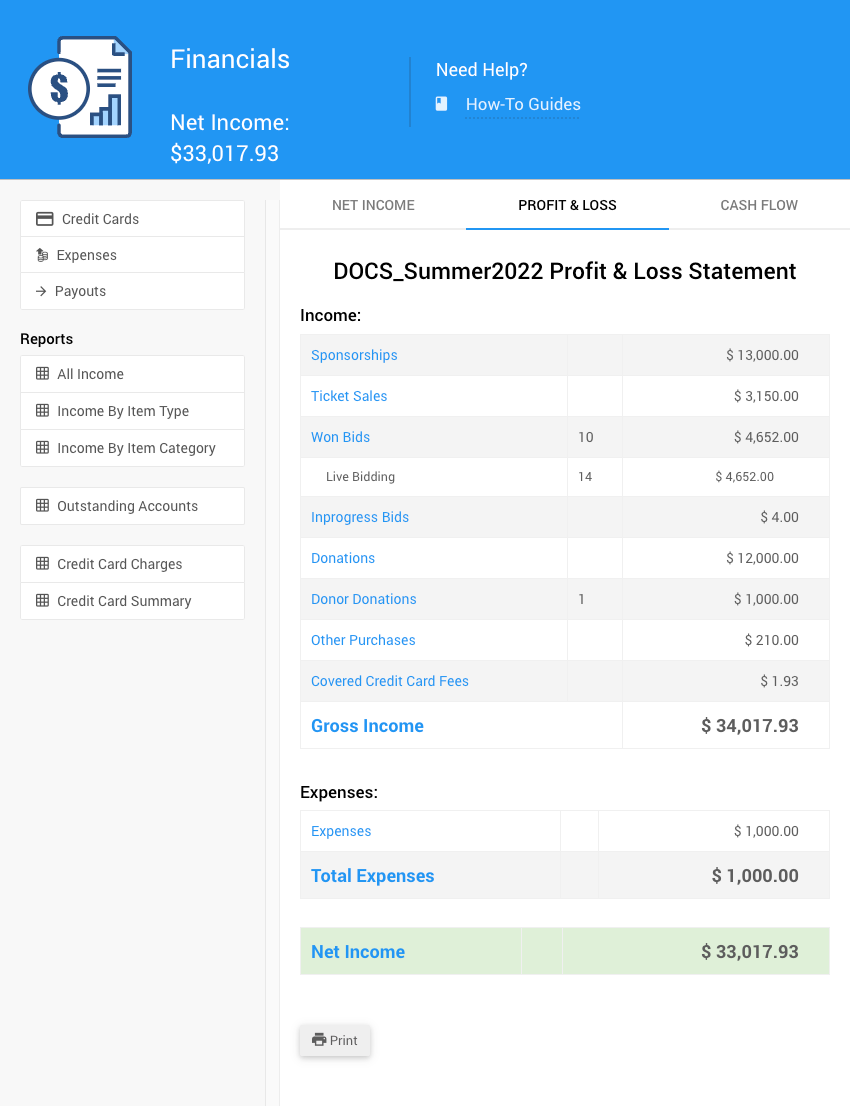Open the Sponsorships income link

tap(354, 355)
